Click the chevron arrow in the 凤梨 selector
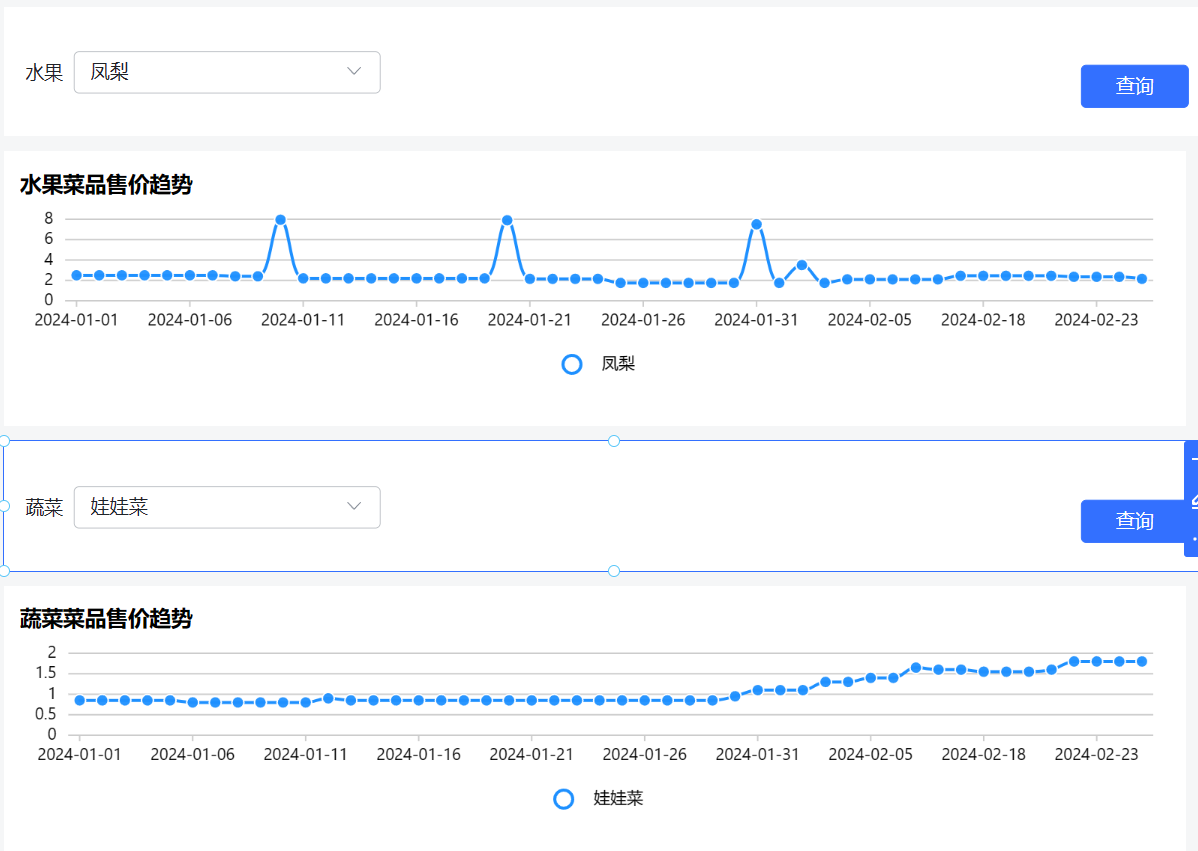The image size is (1198, 851). [x=353, y=71]
